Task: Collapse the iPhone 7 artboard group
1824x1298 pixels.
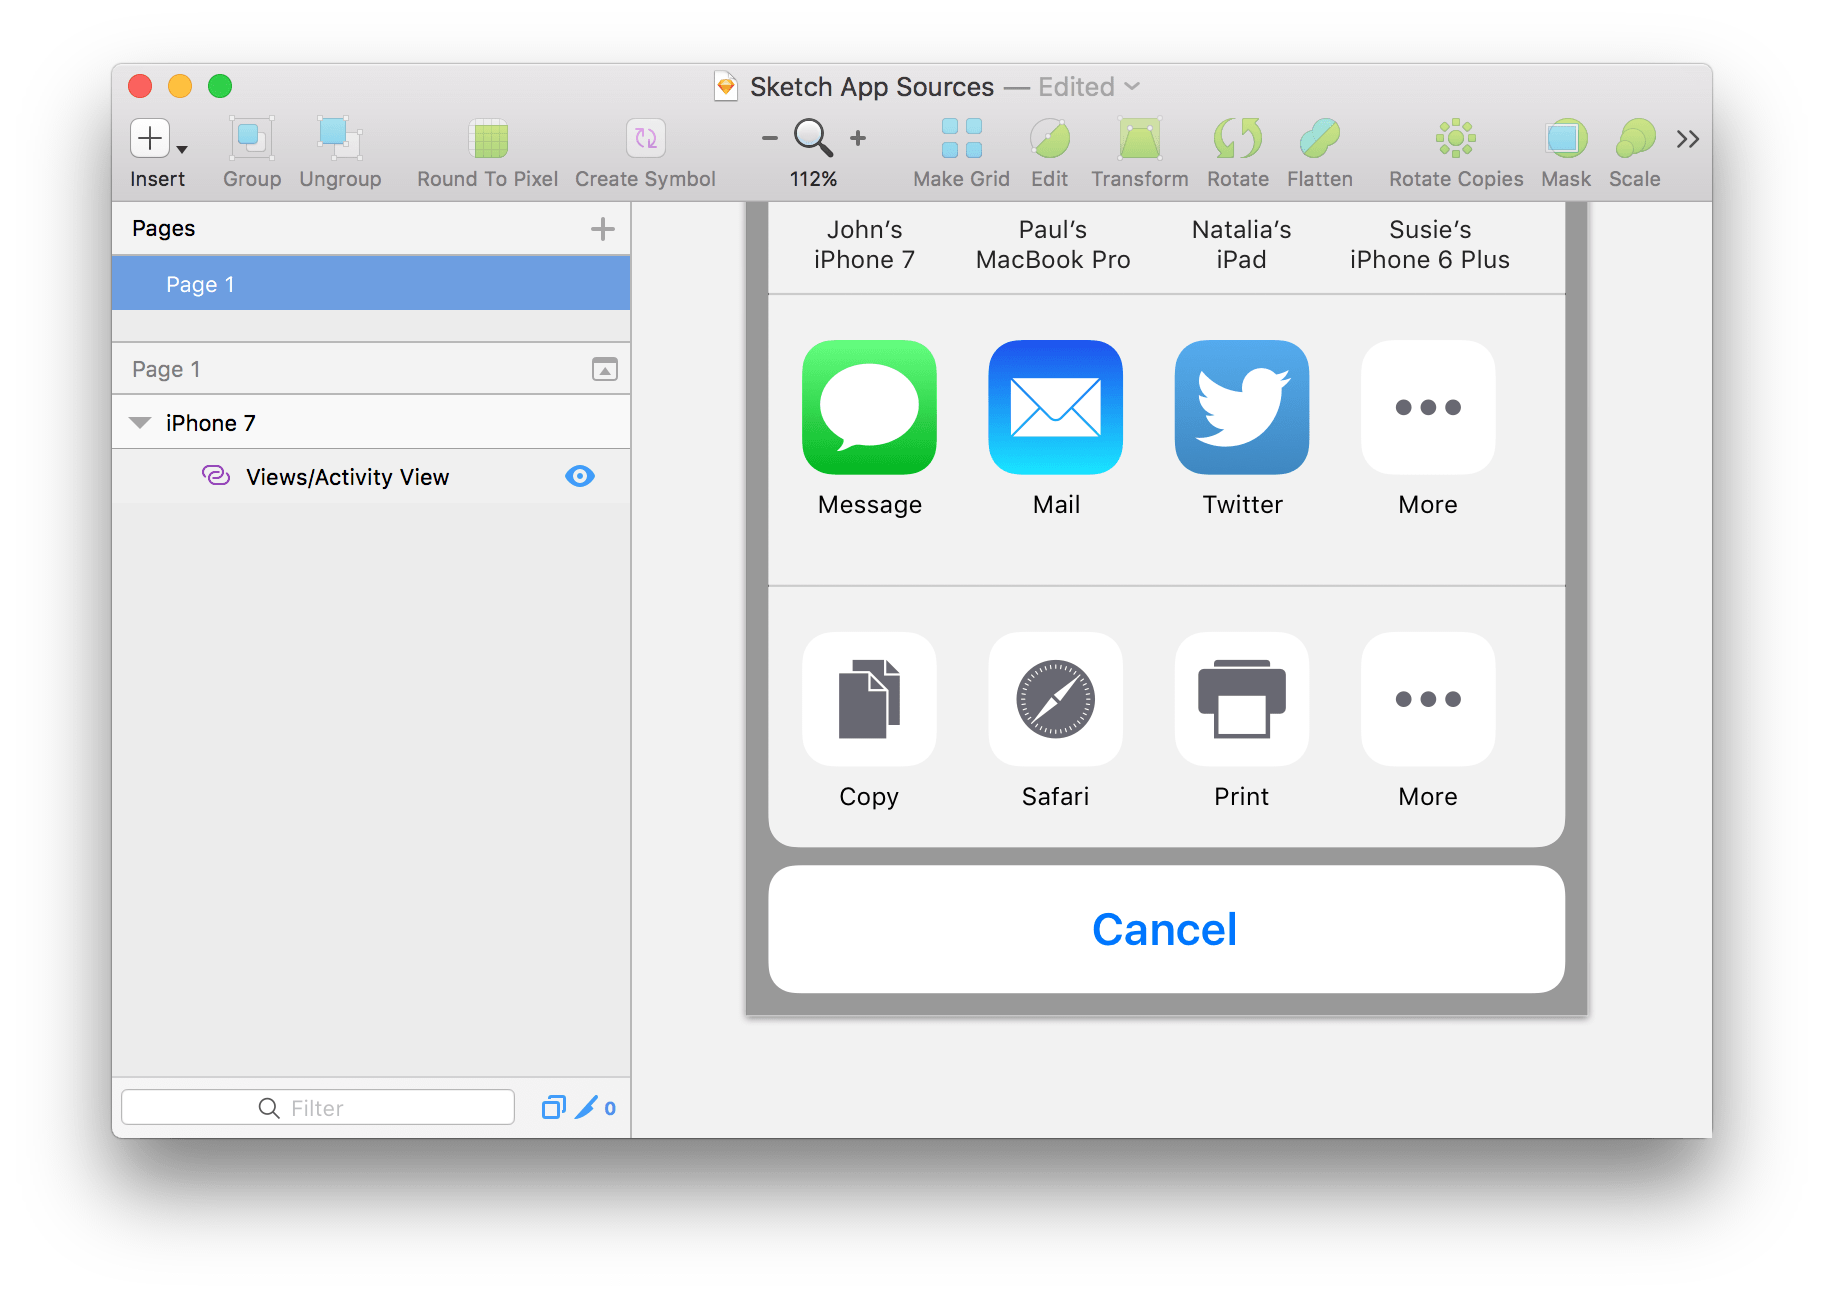Action: [140, 422]
